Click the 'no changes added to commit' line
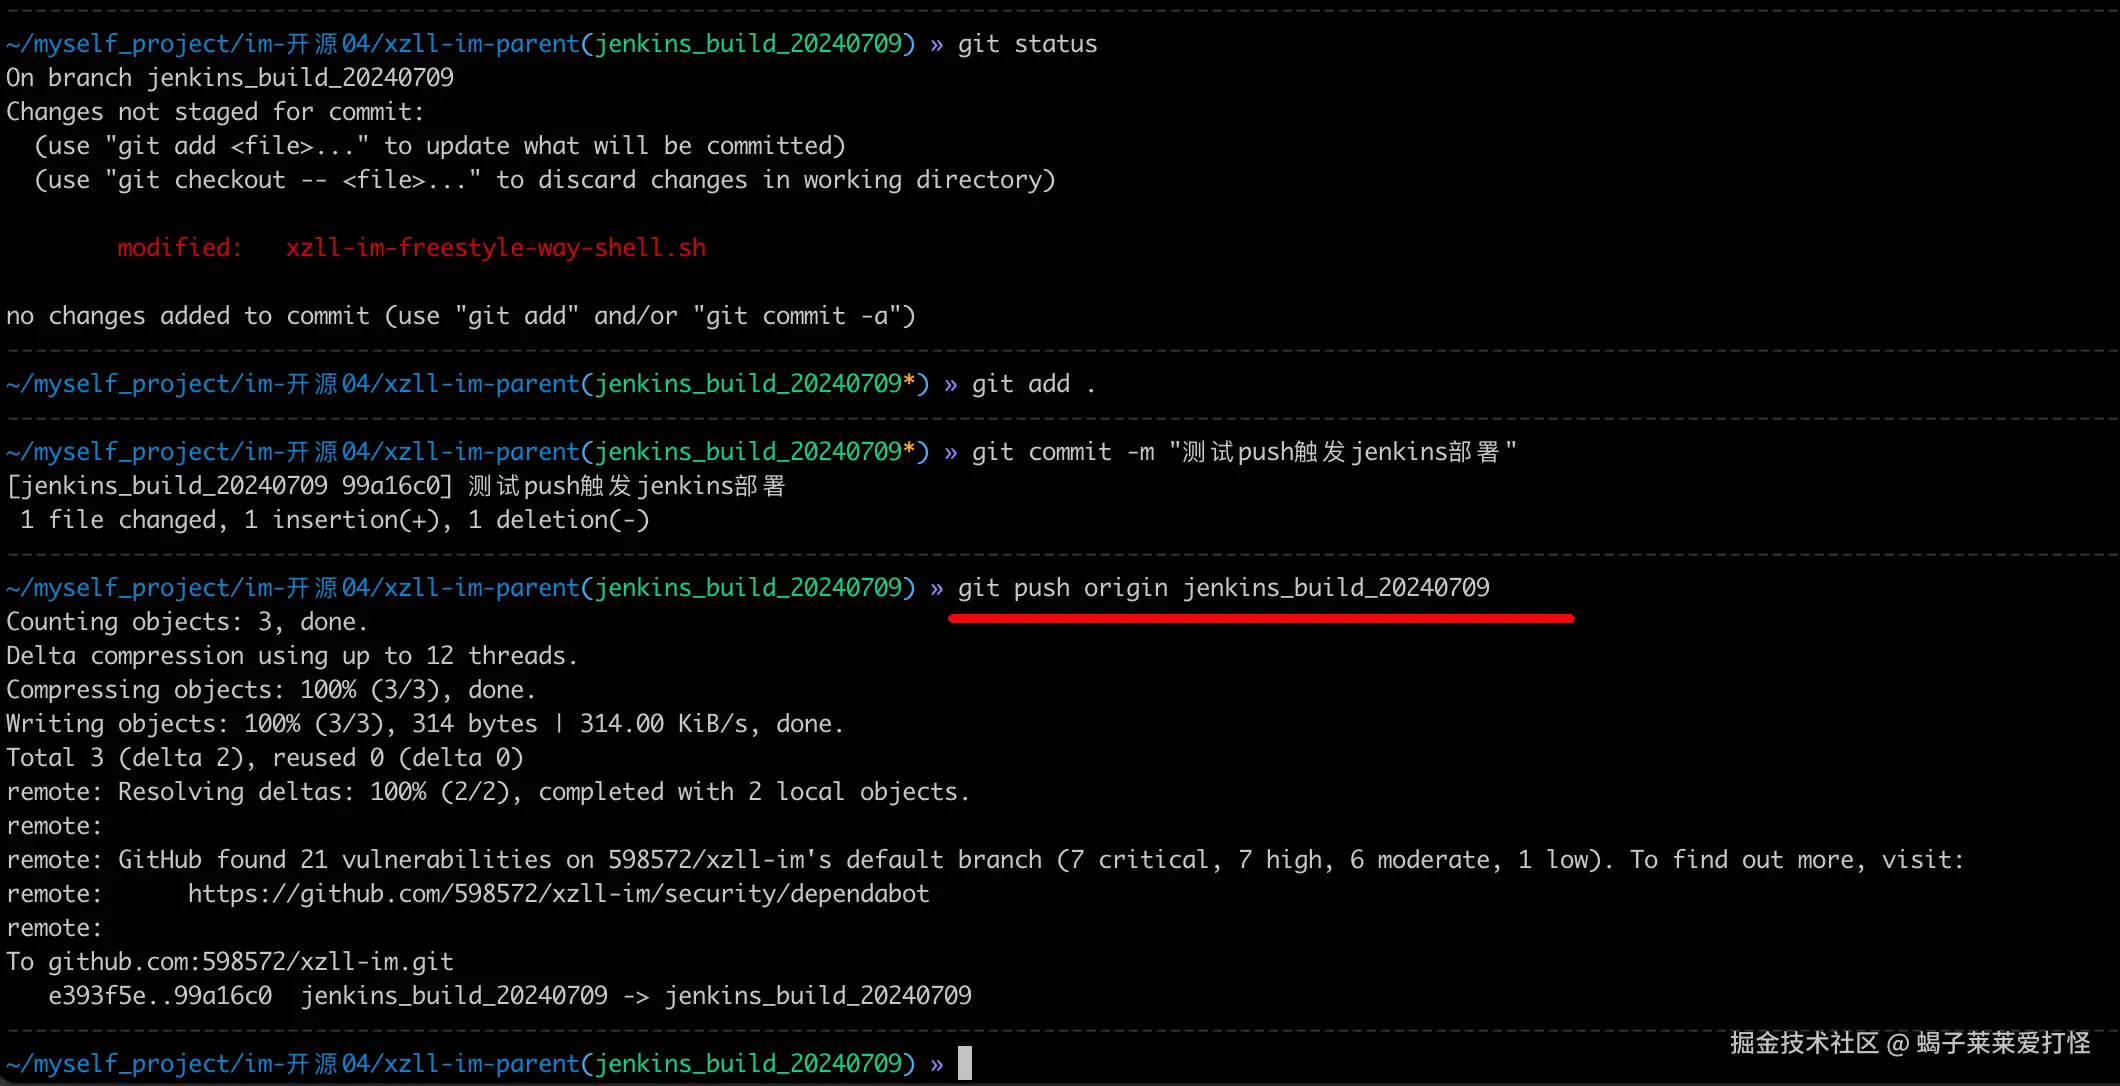Image resolution: width=2120 pixels, height=1086 pixels. [460, 316]
